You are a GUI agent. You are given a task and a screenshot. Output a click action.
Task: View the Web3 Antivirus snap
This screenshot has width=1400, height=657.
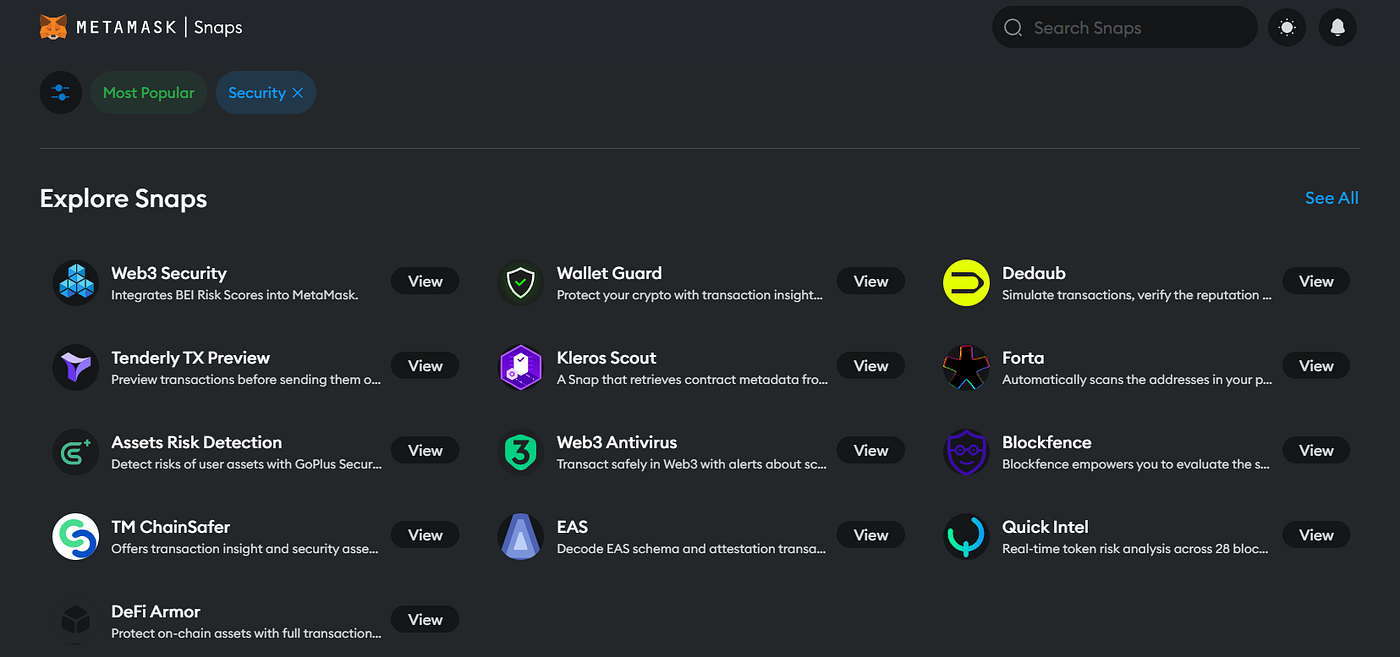point(871,450)
